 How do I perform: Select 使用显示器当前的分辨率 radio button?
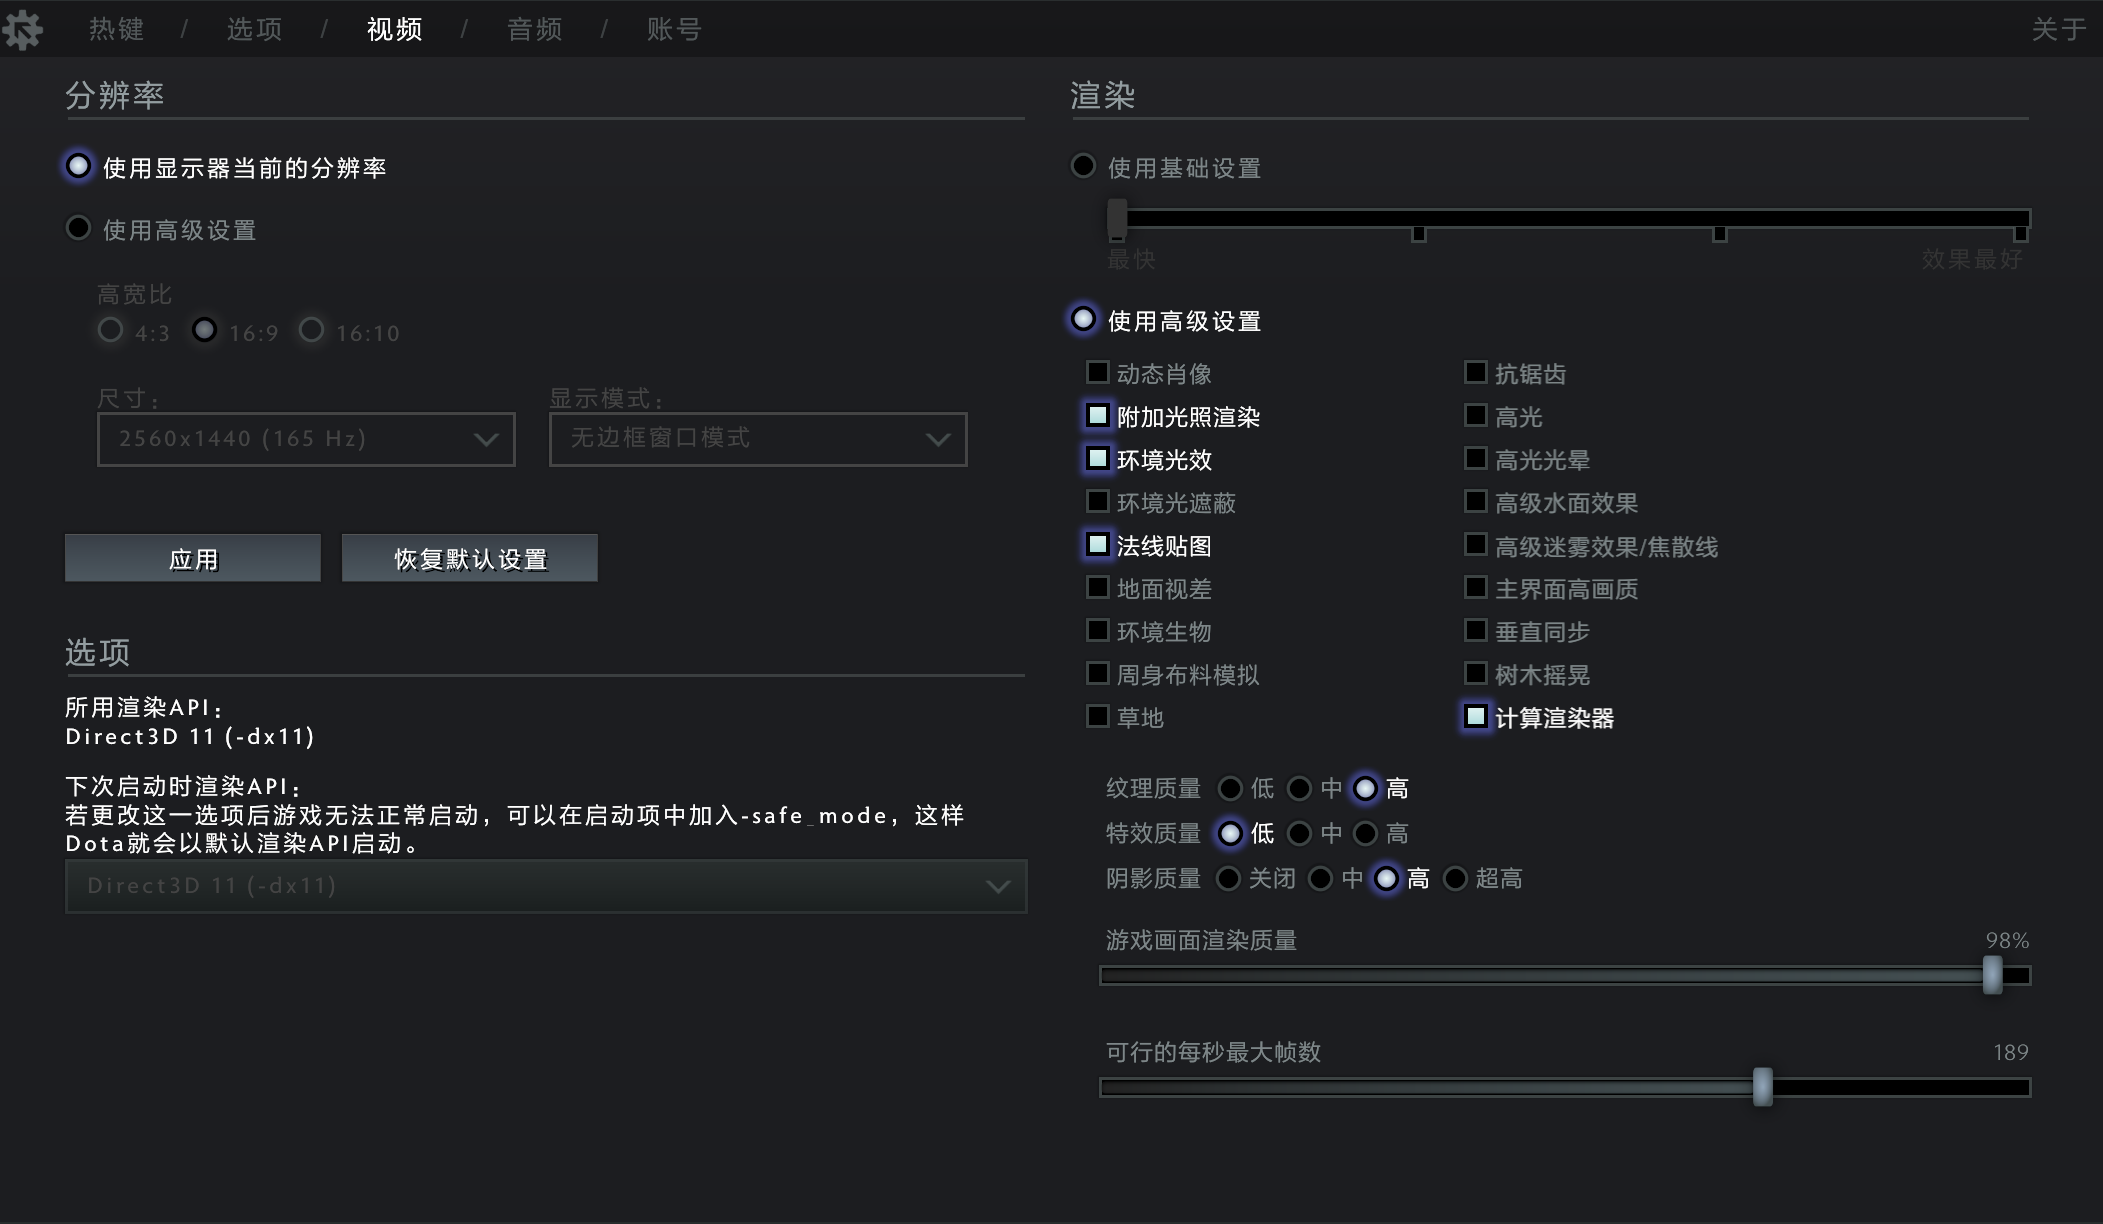pyautogui.click(x=78, y=166)
